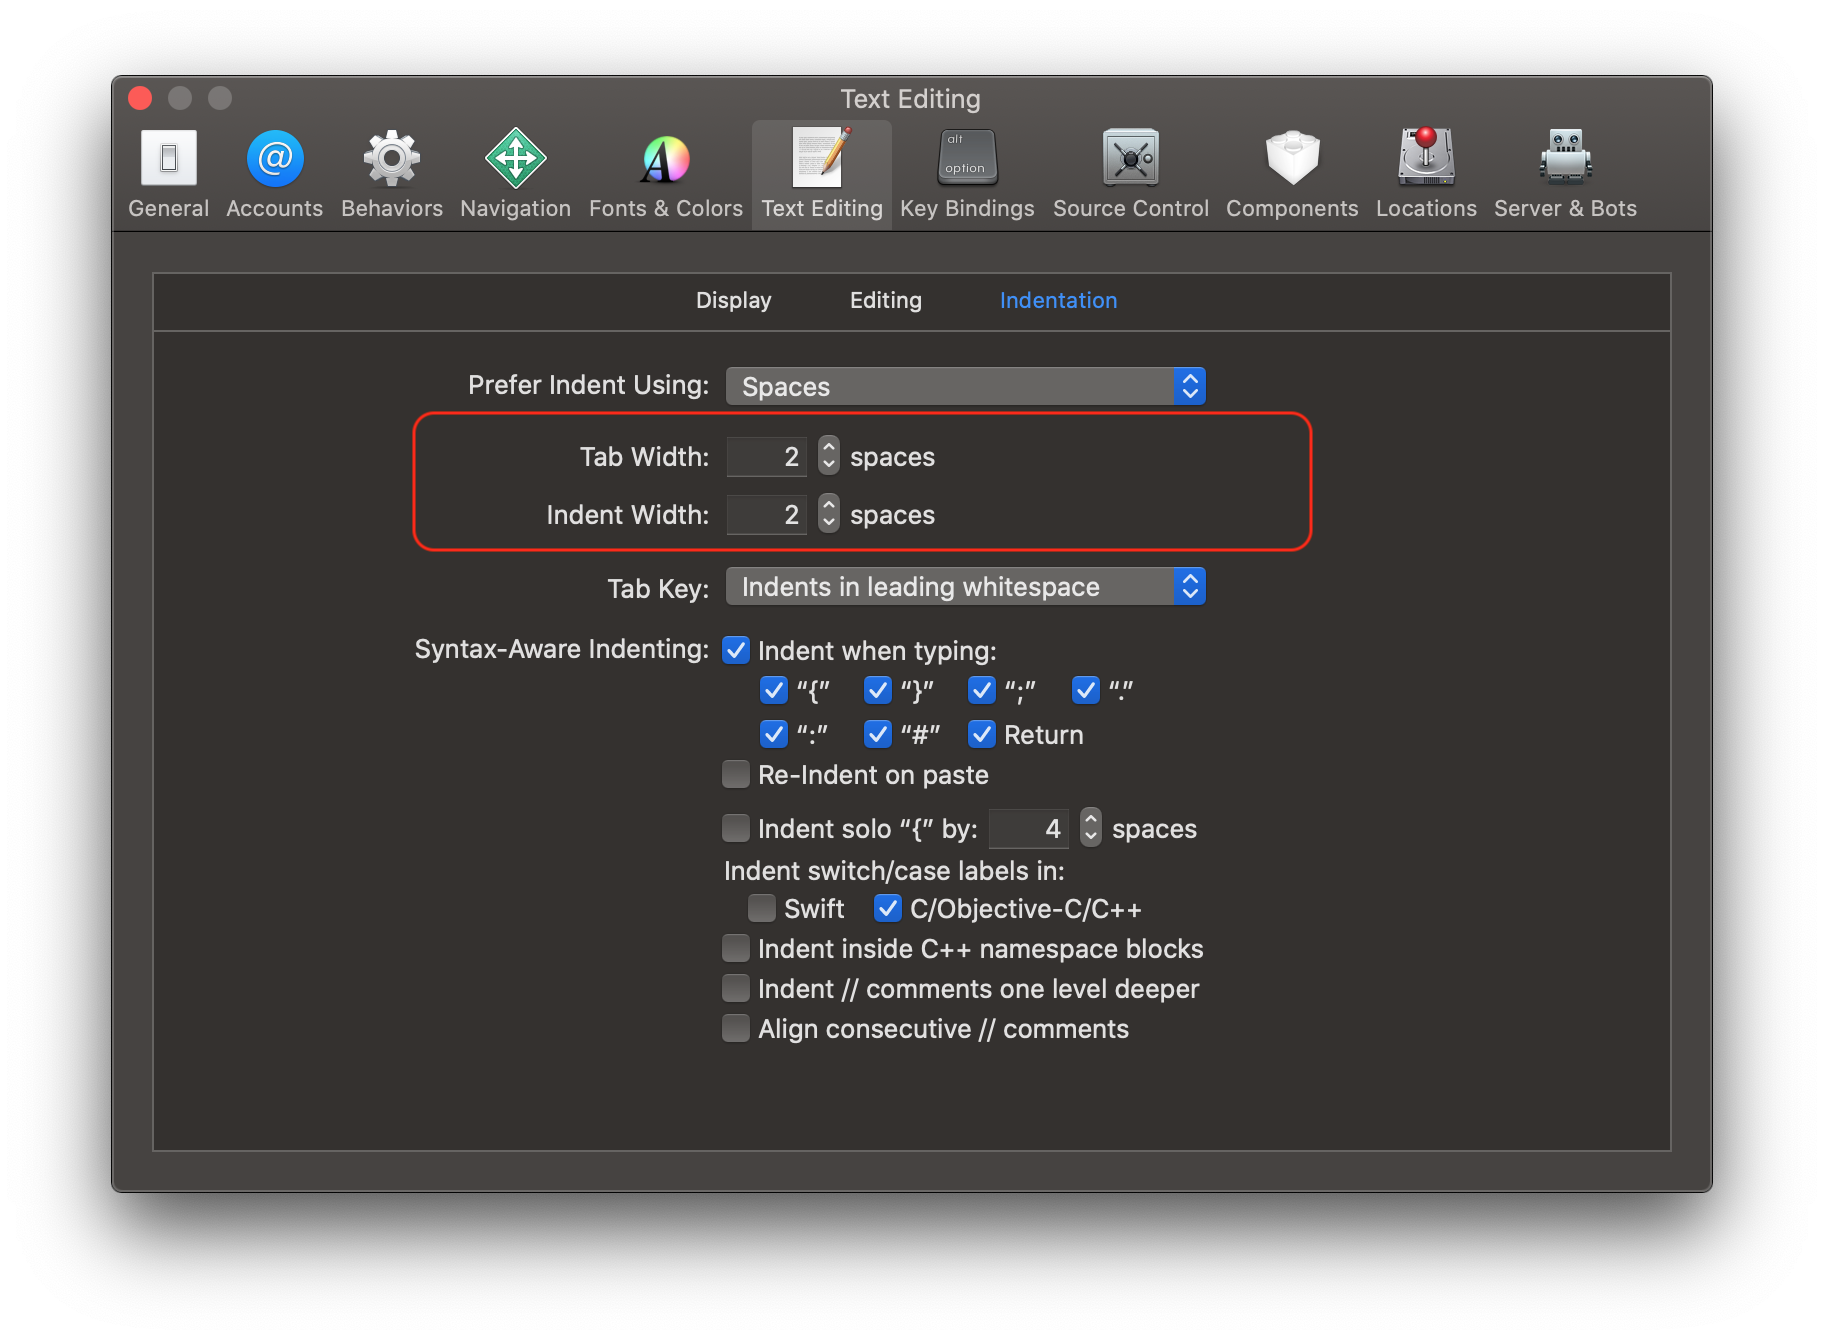Switch to the Display tab
Image resolution: width=1824 pixels, height=1340 pixels.
coord(733,301)
